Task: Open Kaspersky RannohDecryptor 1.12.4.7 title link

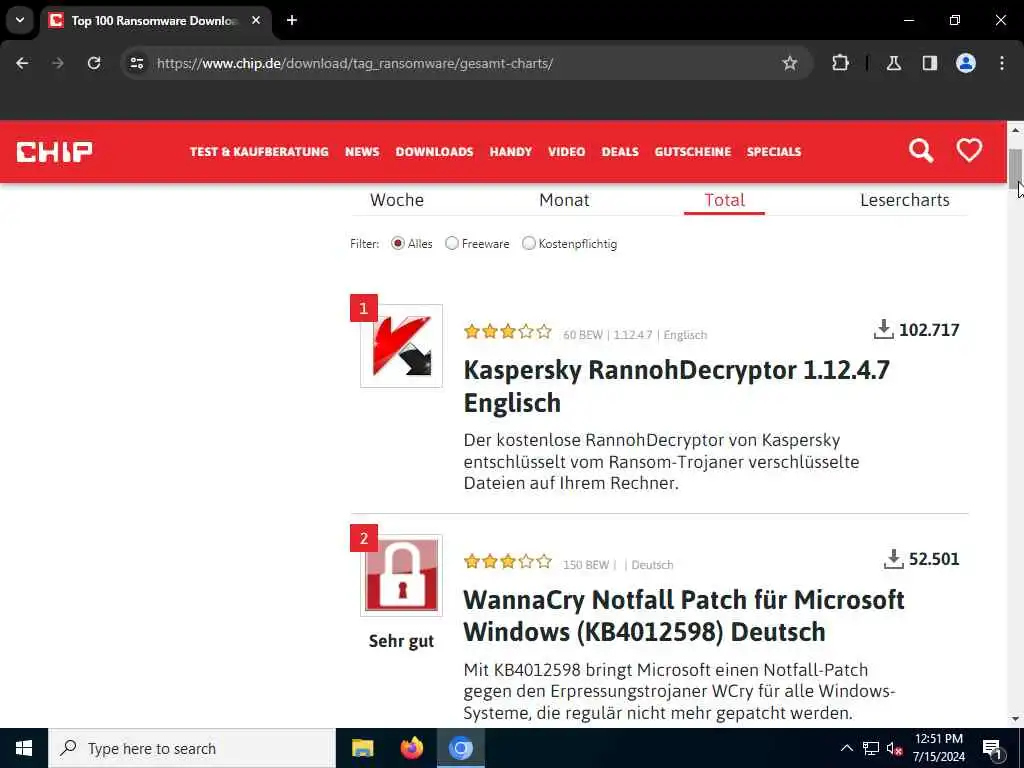Action: (677, 386)
